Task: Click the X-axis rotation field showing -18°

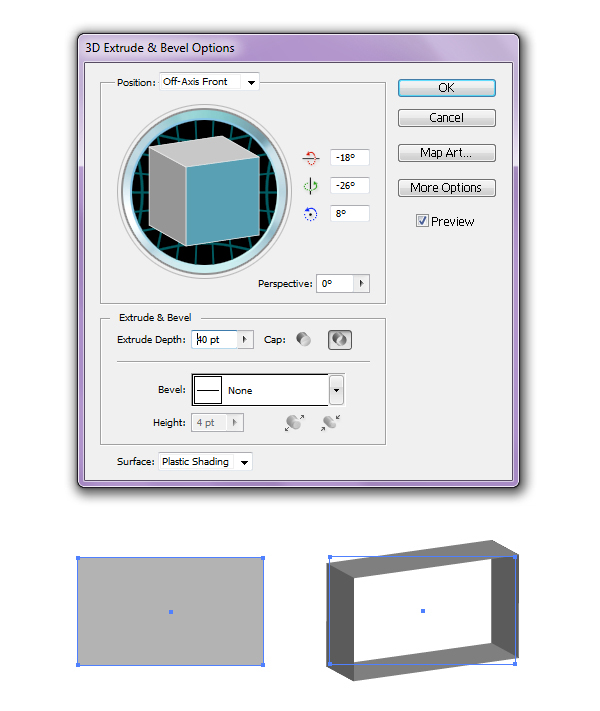Action: (350, 157)
